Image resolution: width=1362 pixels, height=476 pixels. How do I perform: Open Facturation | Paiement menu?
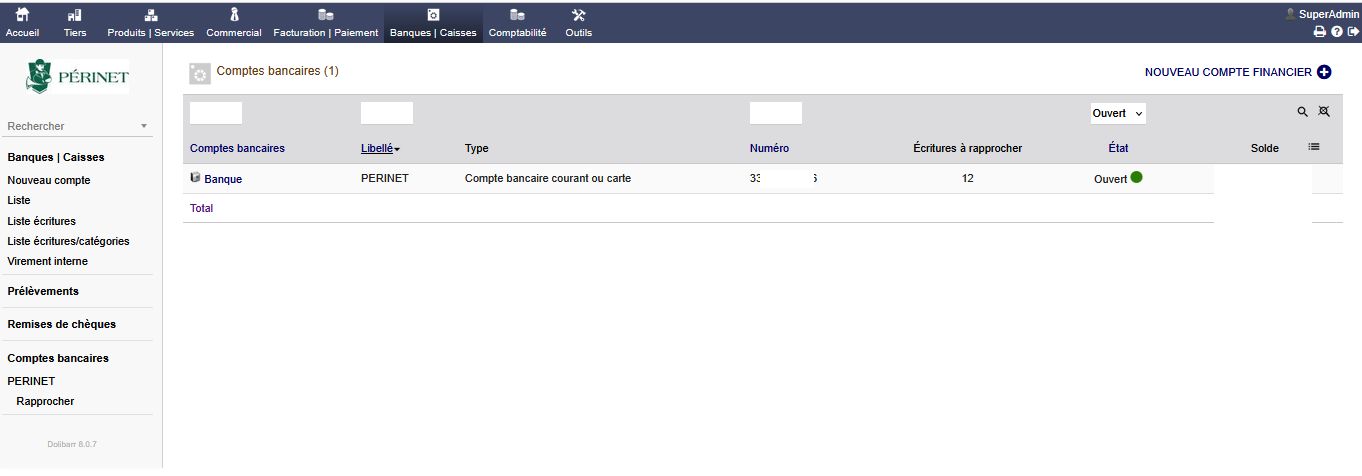click(x=326, y=23)
